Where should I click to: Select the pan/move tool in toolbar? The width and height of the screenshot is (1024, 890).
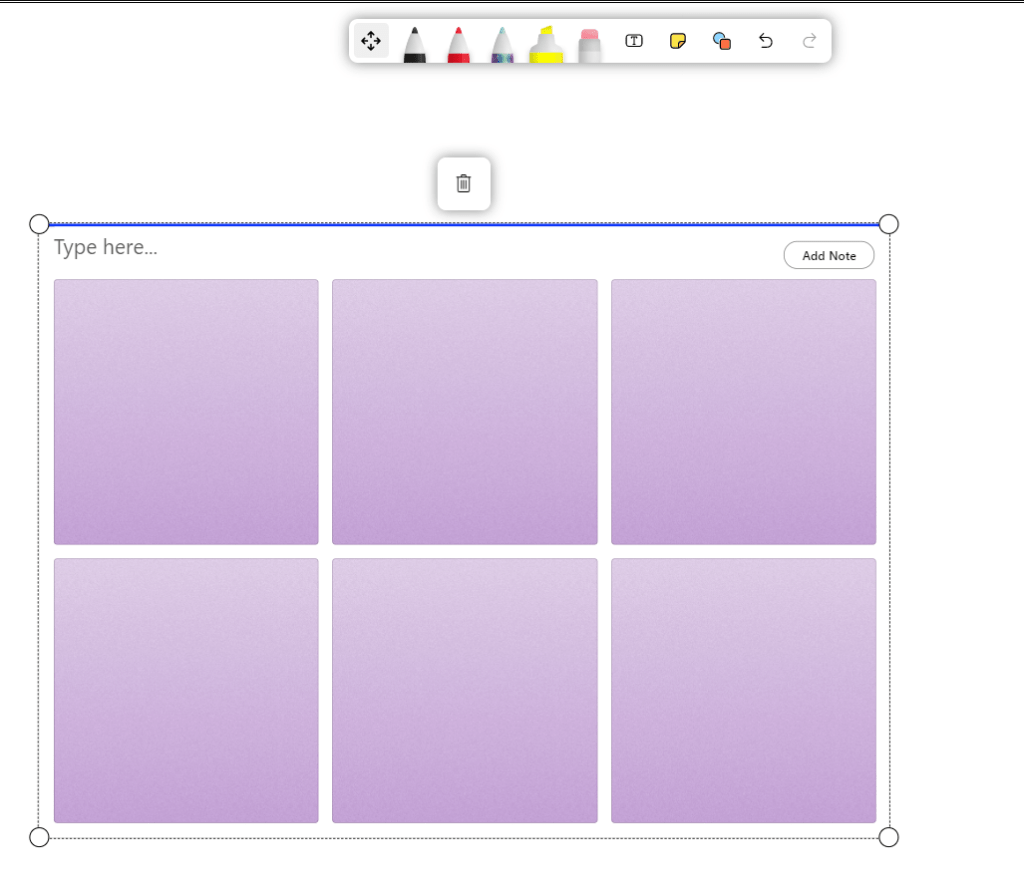(x=371, y=41)
